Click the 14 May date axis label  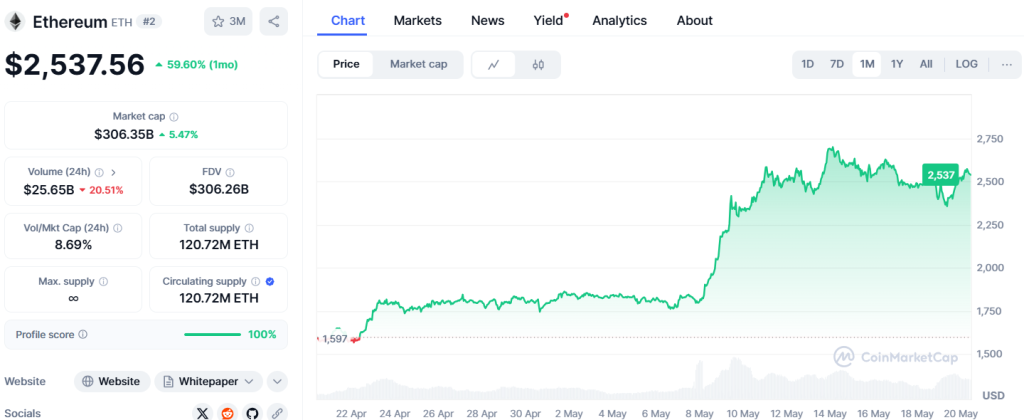[x=830, y=413]
